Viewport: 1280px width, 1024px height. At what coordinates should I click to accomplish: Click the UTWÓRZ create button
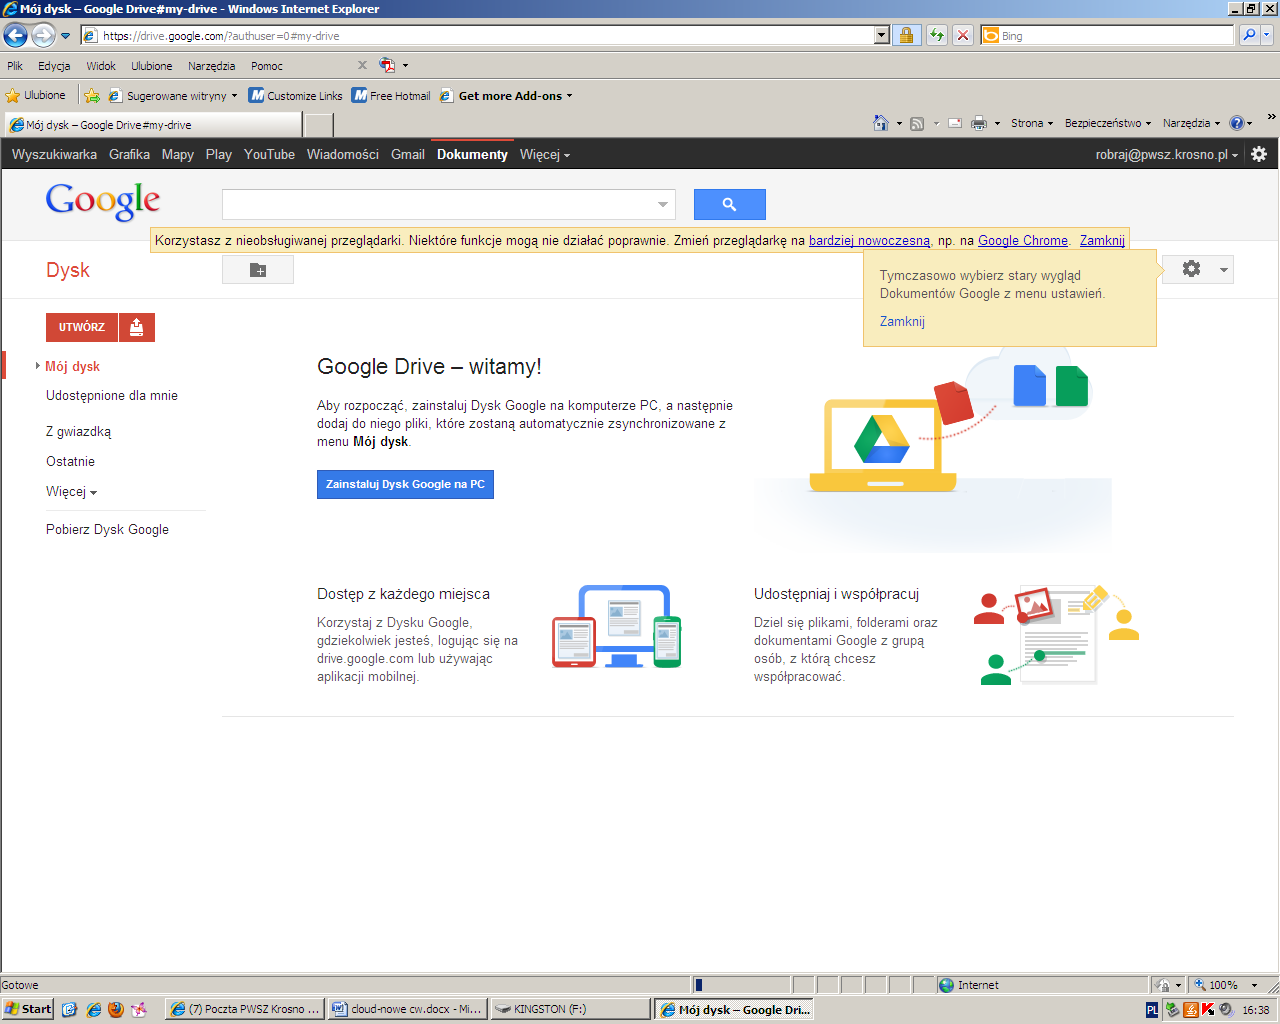tap(82, 327)
